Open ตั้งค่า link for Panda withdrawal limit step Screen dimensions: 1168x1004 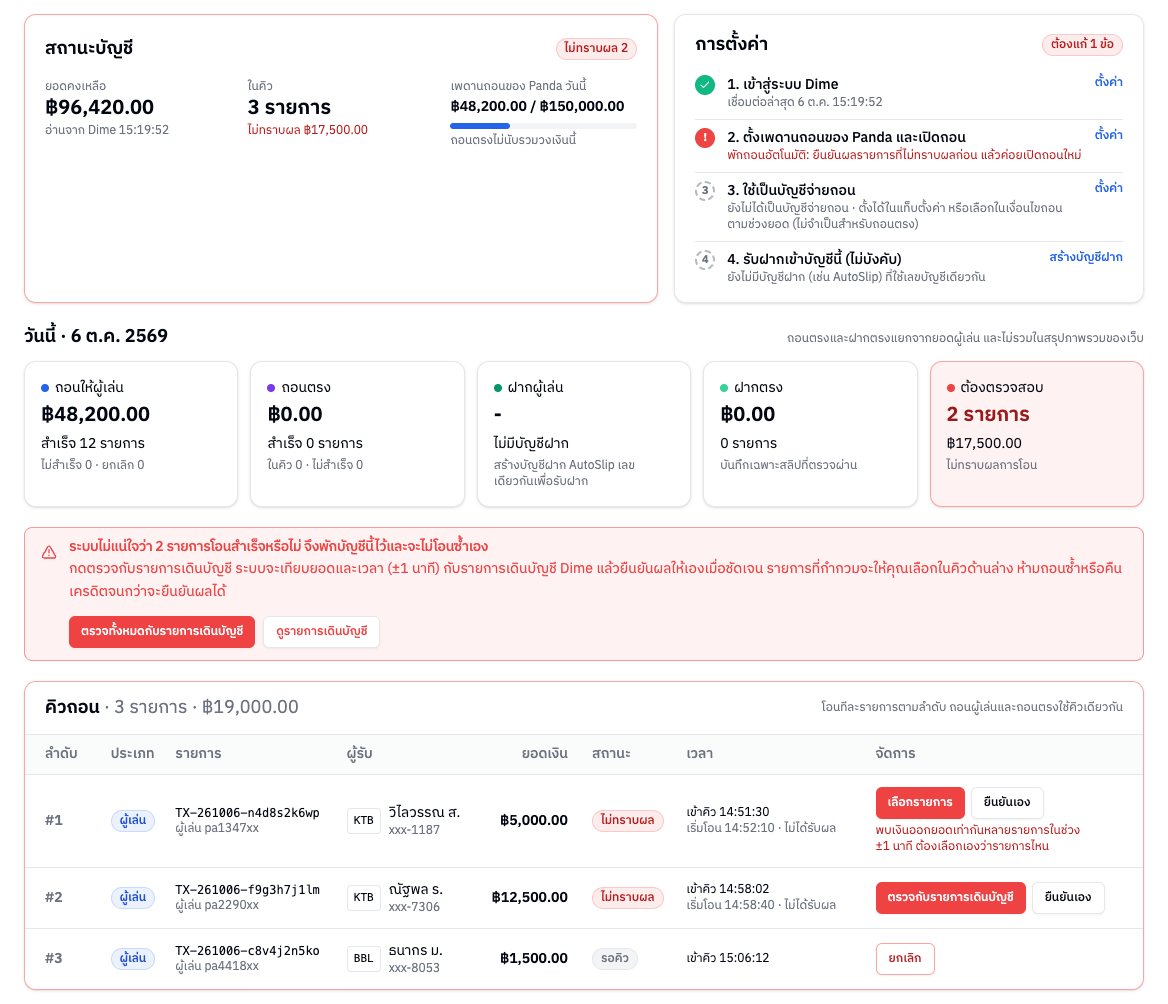[1108, 135]
